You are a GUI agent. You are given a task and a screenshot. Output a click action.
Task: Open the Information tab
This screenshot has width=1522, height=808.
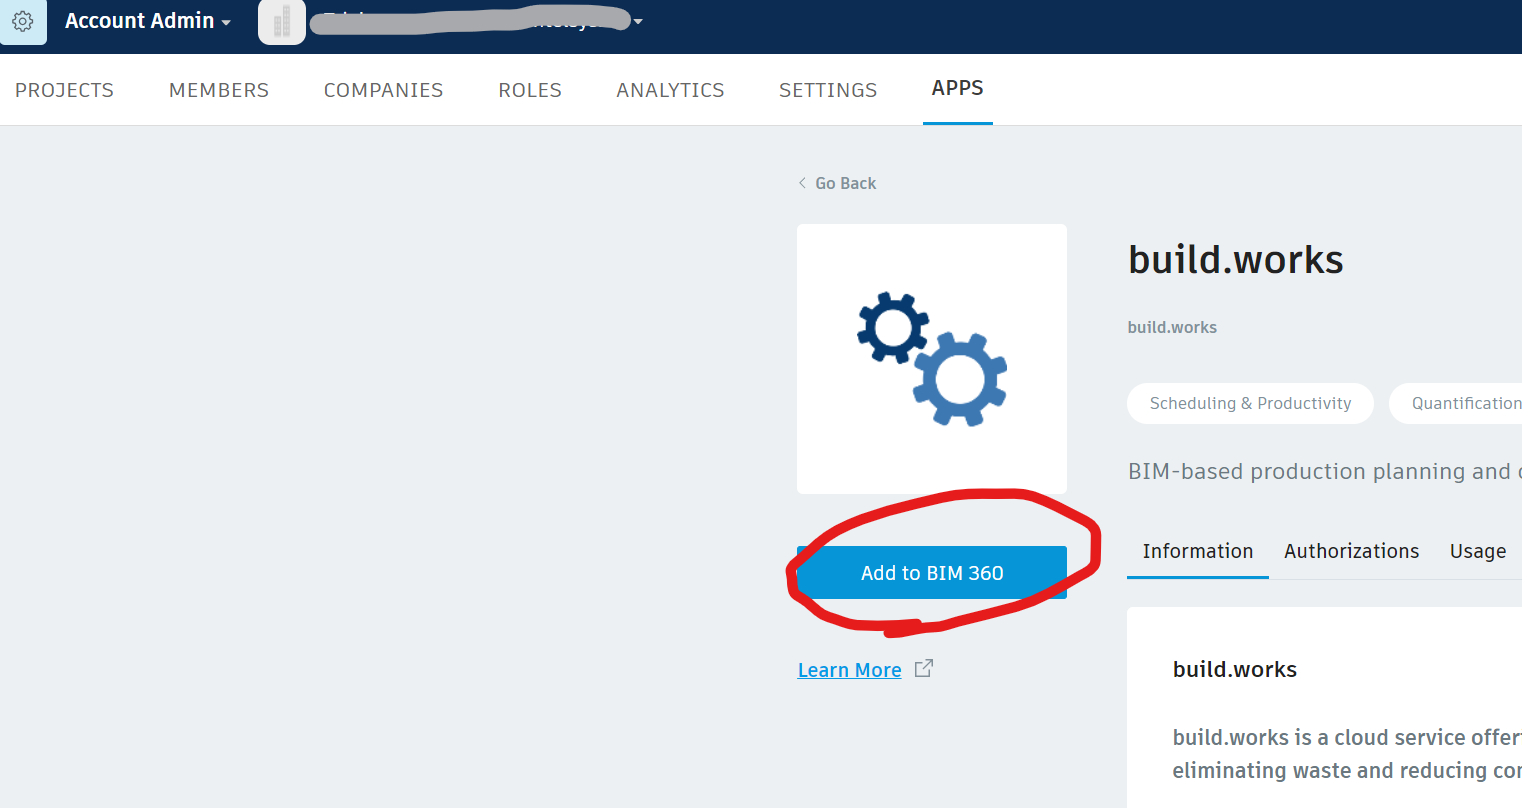(x=1197, y=551)
